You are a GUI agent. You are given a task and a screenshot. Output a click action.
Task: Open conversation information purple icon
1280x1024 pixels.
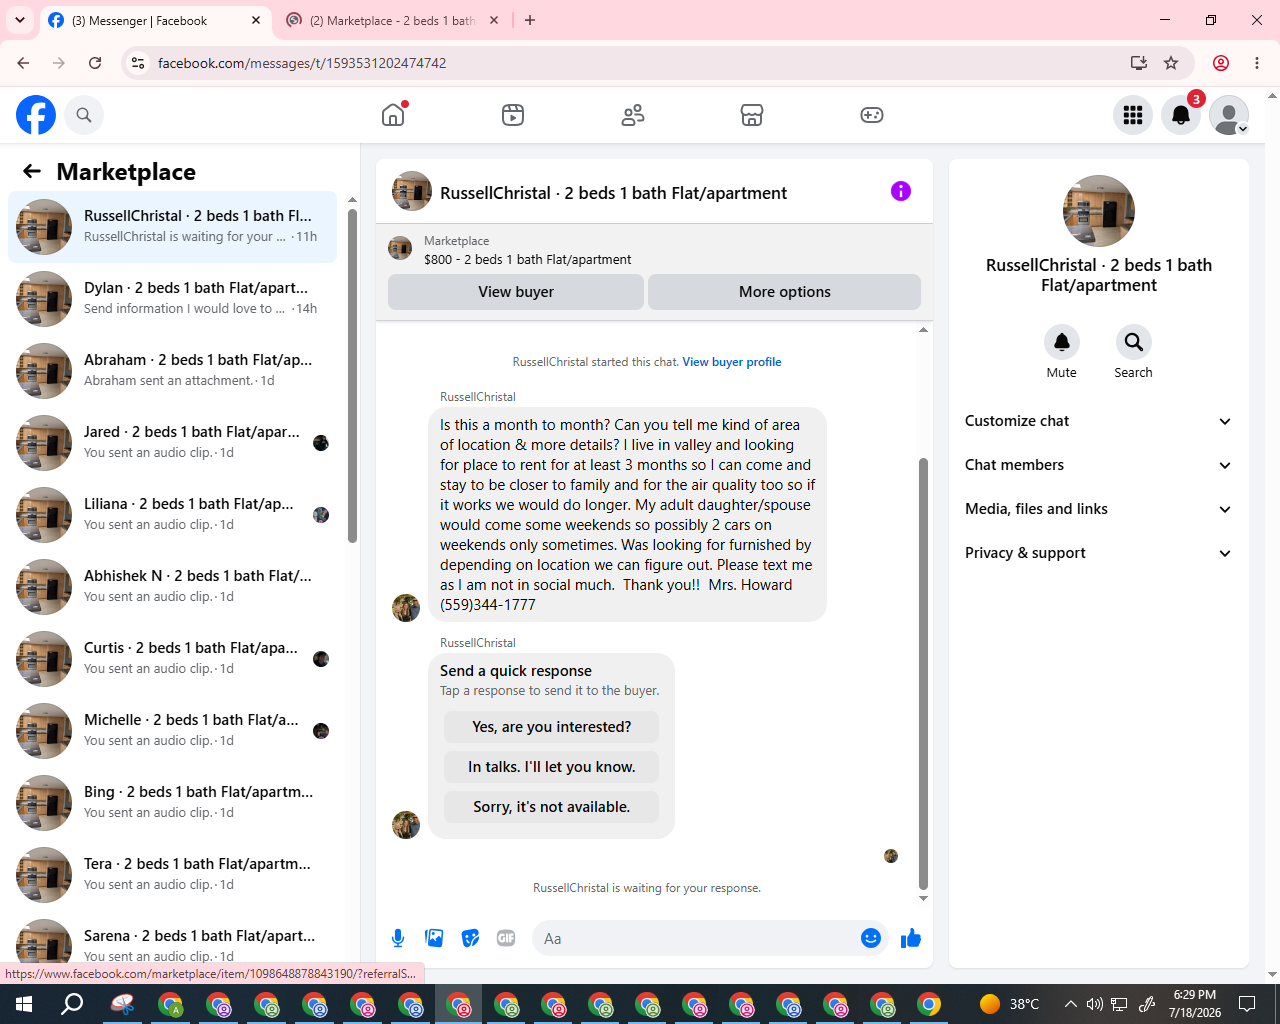(x=901, y=191)
